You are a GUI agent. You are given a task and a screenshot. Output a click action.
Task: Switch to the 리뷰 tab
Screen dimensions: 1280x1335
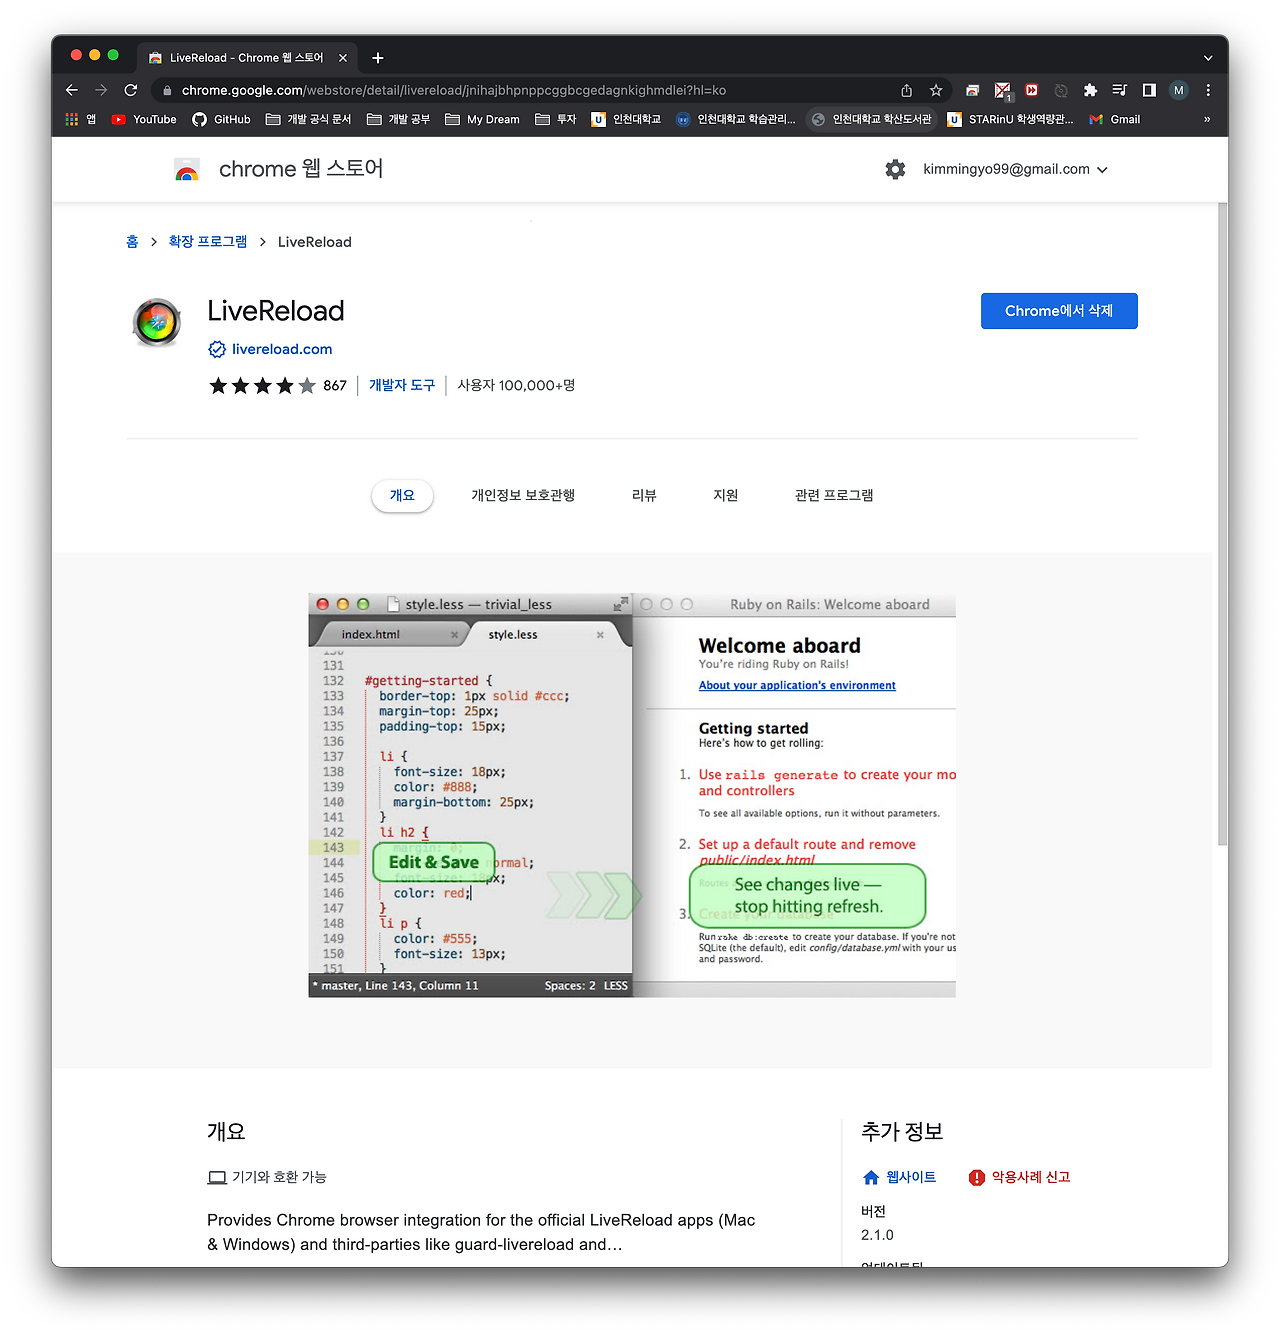tap(644, 495)
